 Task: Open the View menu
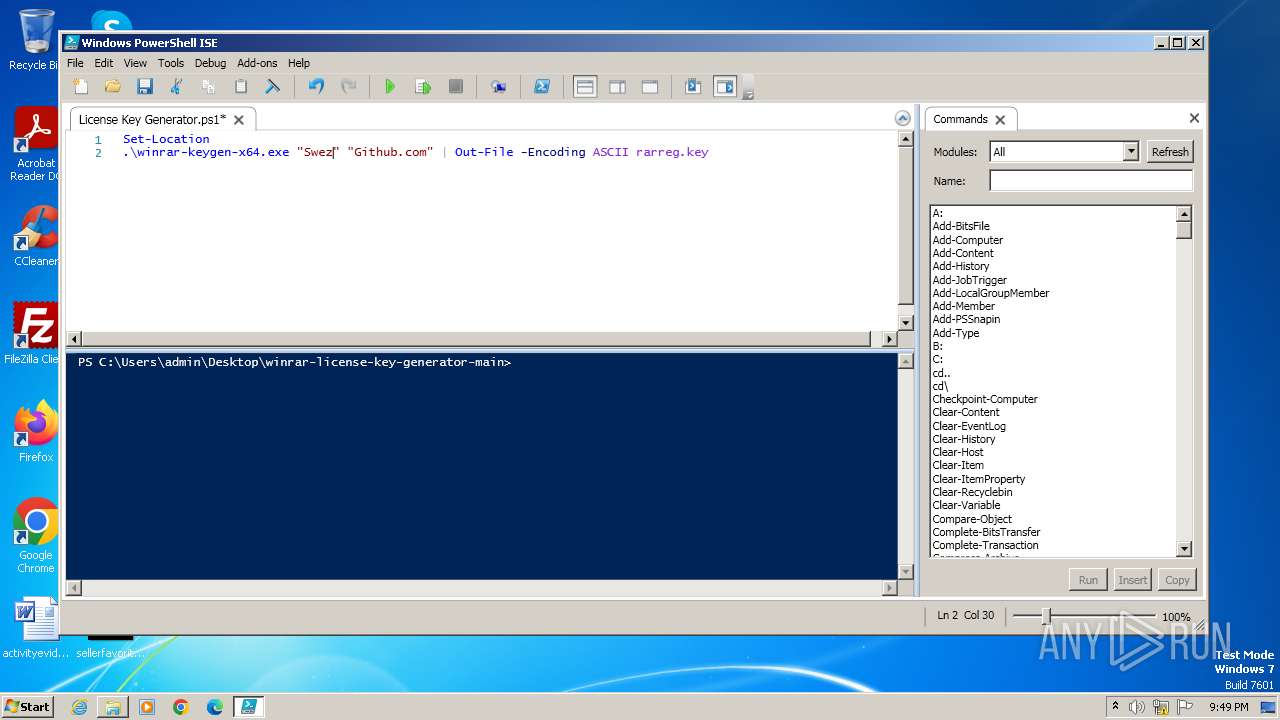coord(135,63)
